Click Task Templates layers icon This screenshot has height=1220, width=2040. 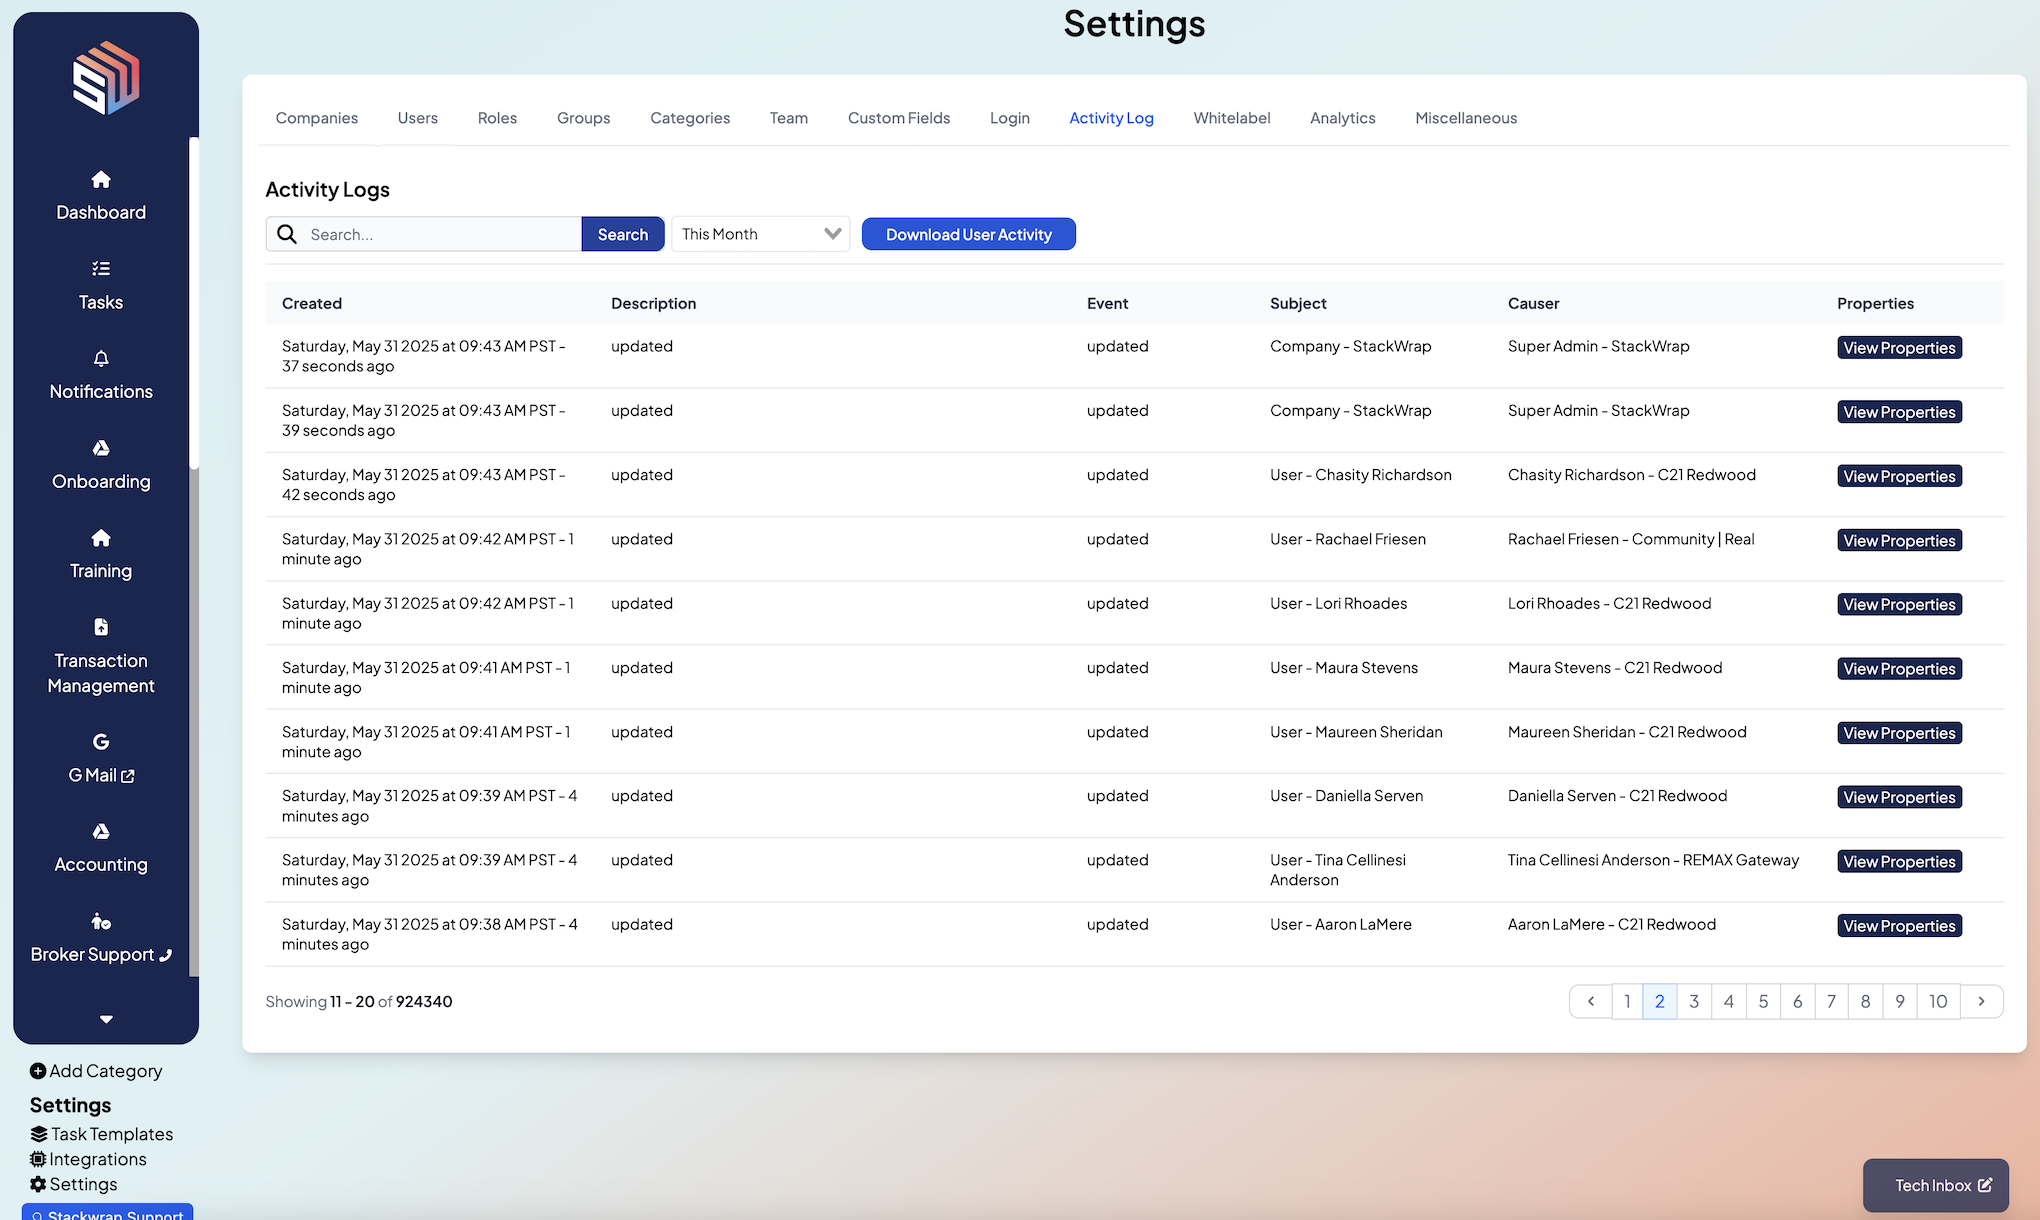[x=39, y=1134]
